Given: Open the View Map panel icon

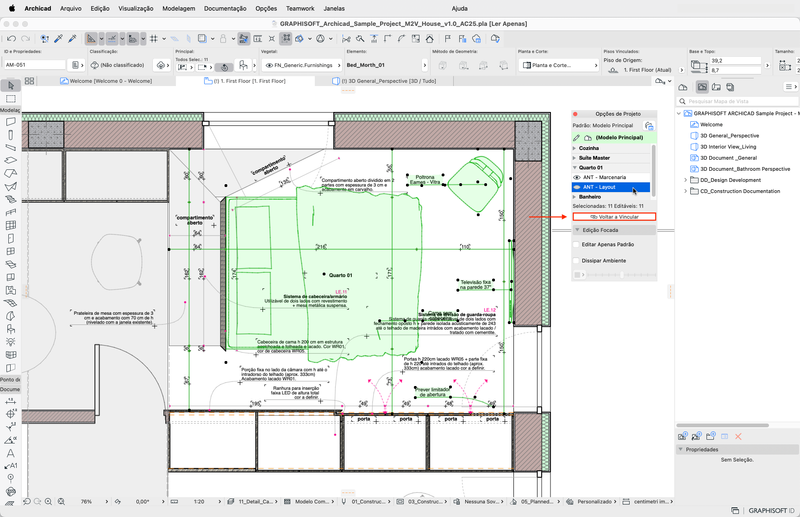Looking at the screenshot, I should 702,87.
